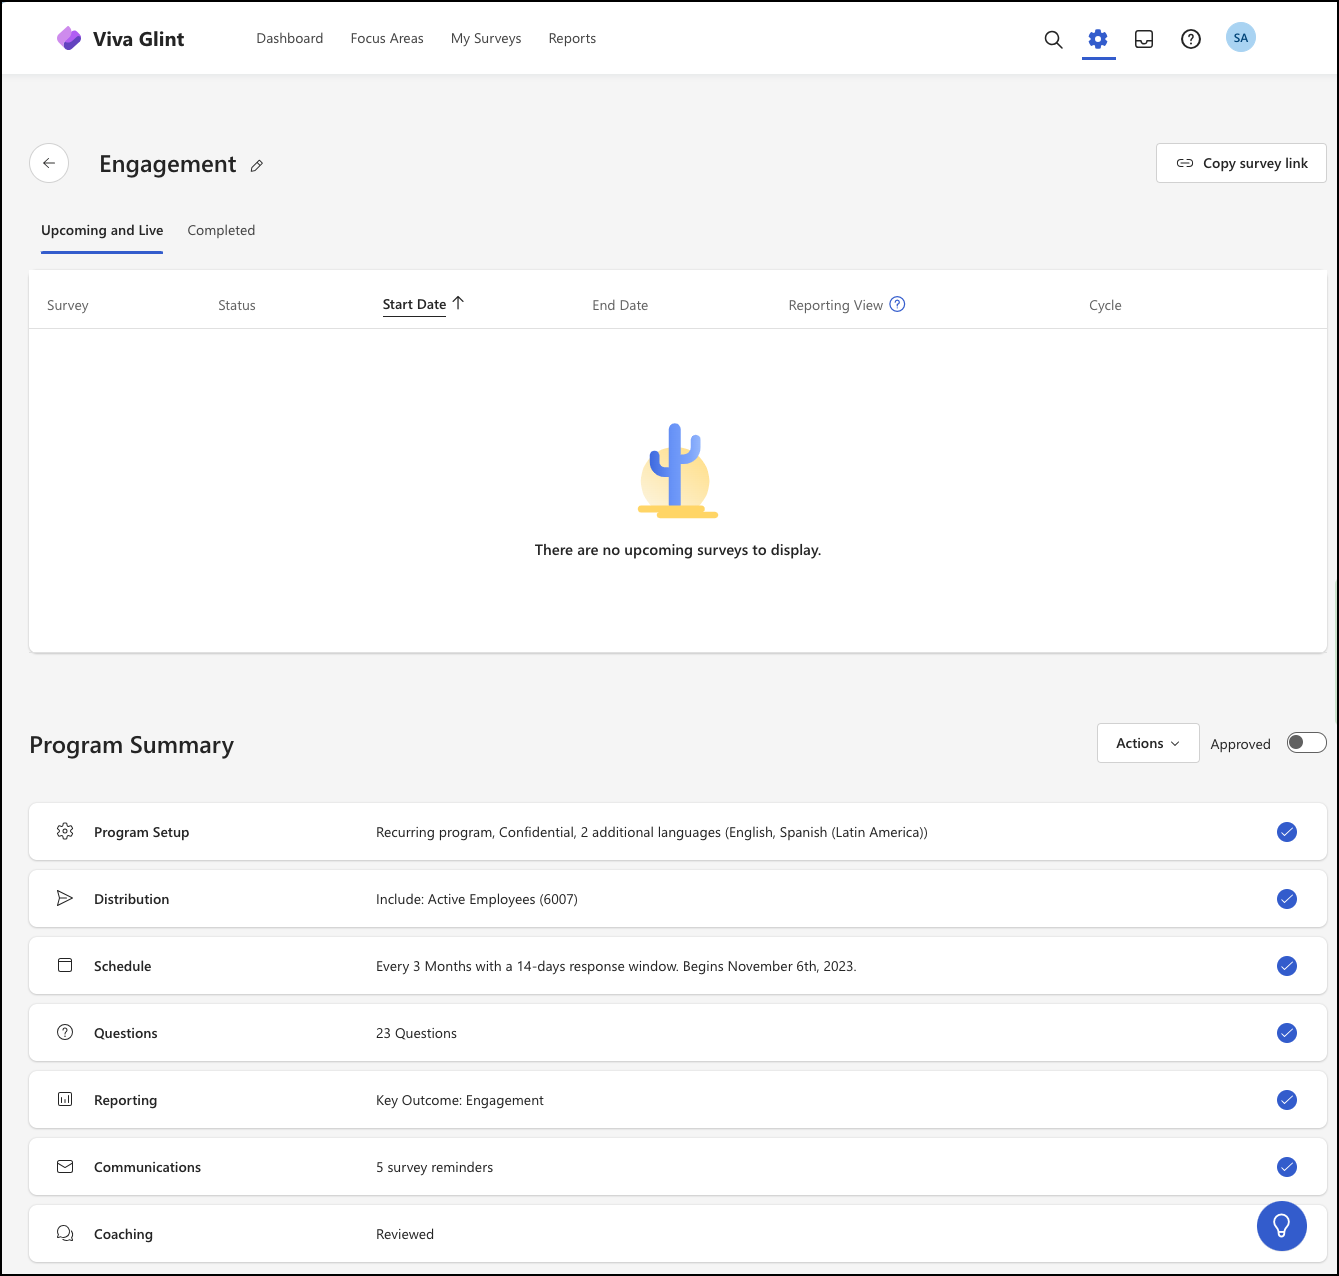
Task: Open the Schedule section row
Action: point(678,966)
